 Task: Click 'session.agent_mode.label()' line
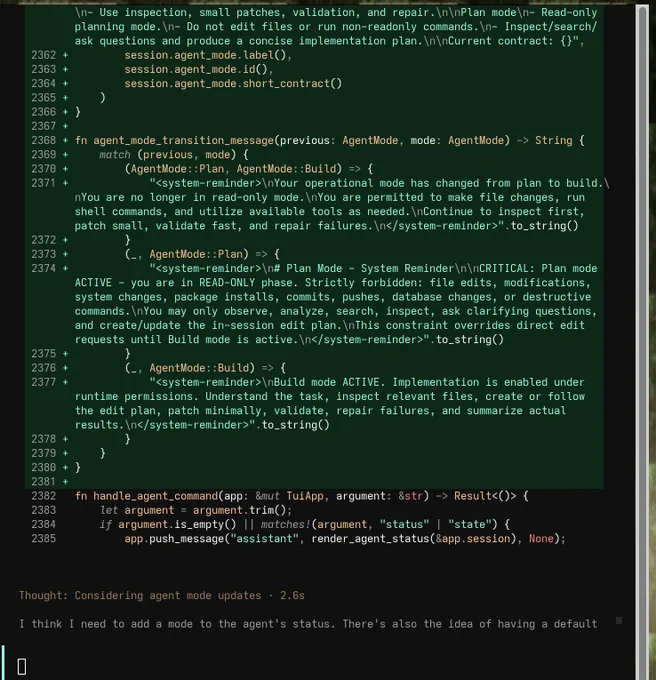pos(208,55)
